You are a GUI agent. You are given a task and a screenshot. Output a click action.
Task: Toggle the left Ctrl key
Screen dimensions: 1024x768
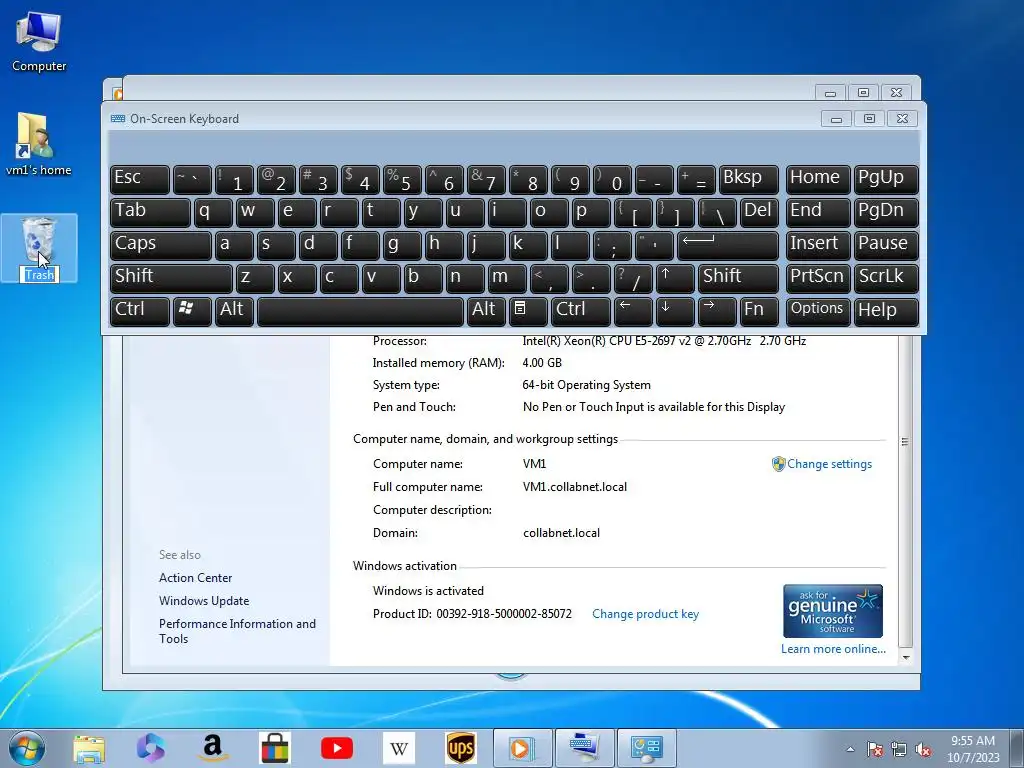tap(140, 311)
